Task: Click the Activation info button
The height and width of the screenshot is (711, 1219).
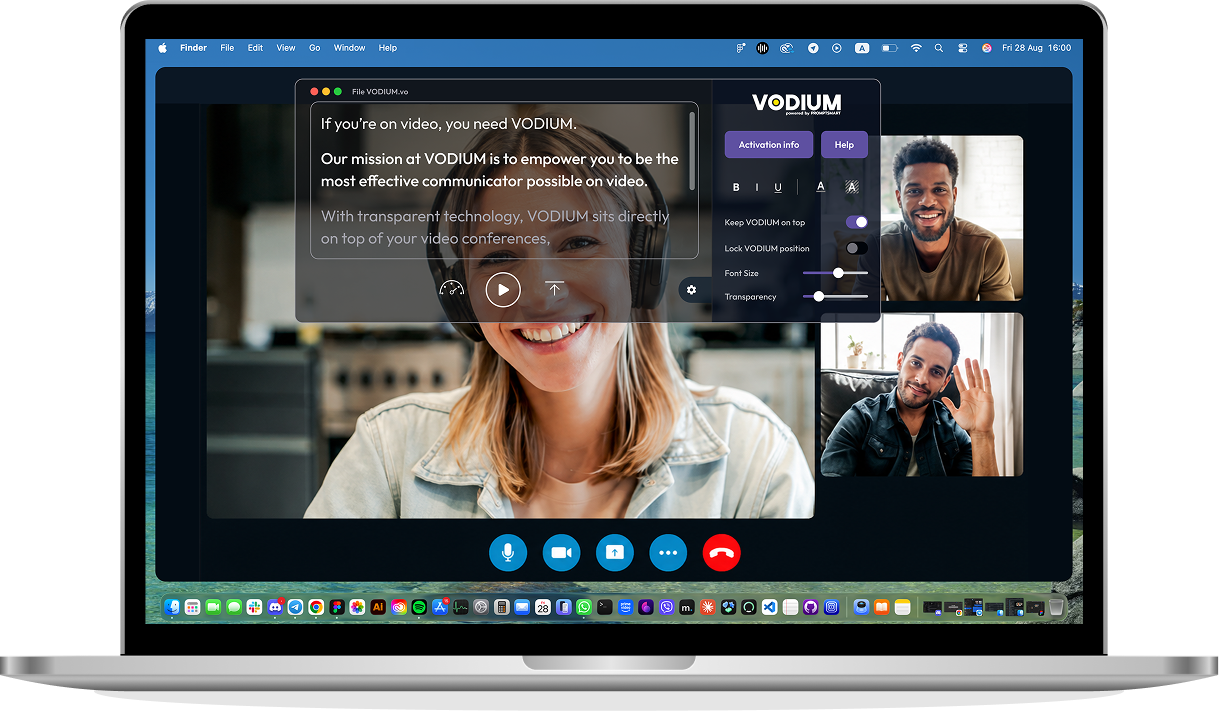Action: click(769, 145)
